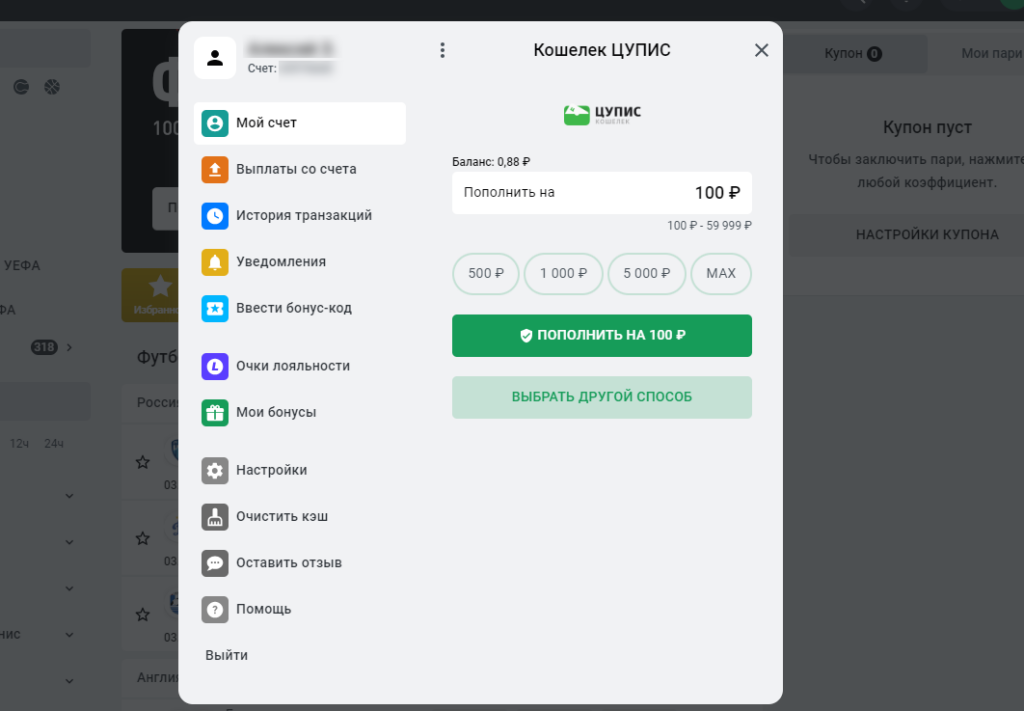Choose the 500 ₽ preset amount
Screen dimensions: 1024x711
(x=486, y=274)
